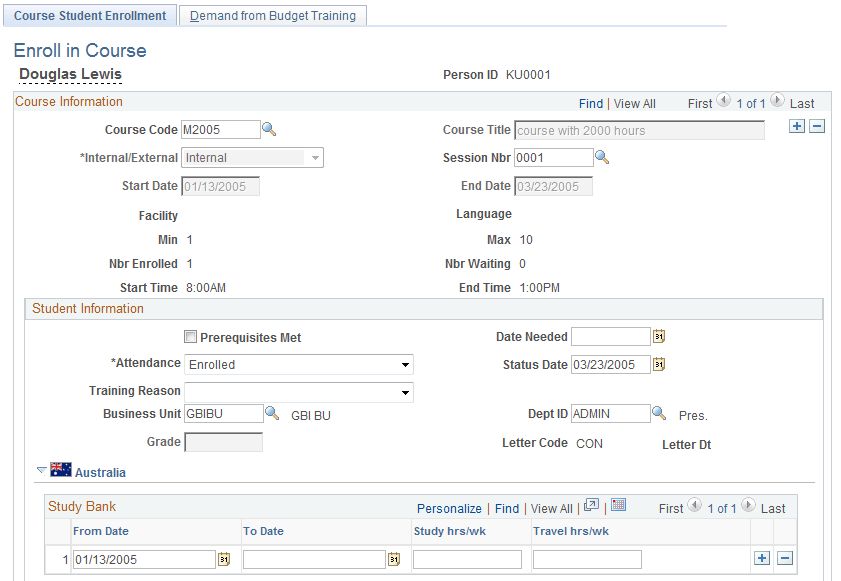This screenshot has height=581, width=841.
Task: Delete the Study Bank row with minus icon
Action: pyautogui.click(x=786, y=558)
